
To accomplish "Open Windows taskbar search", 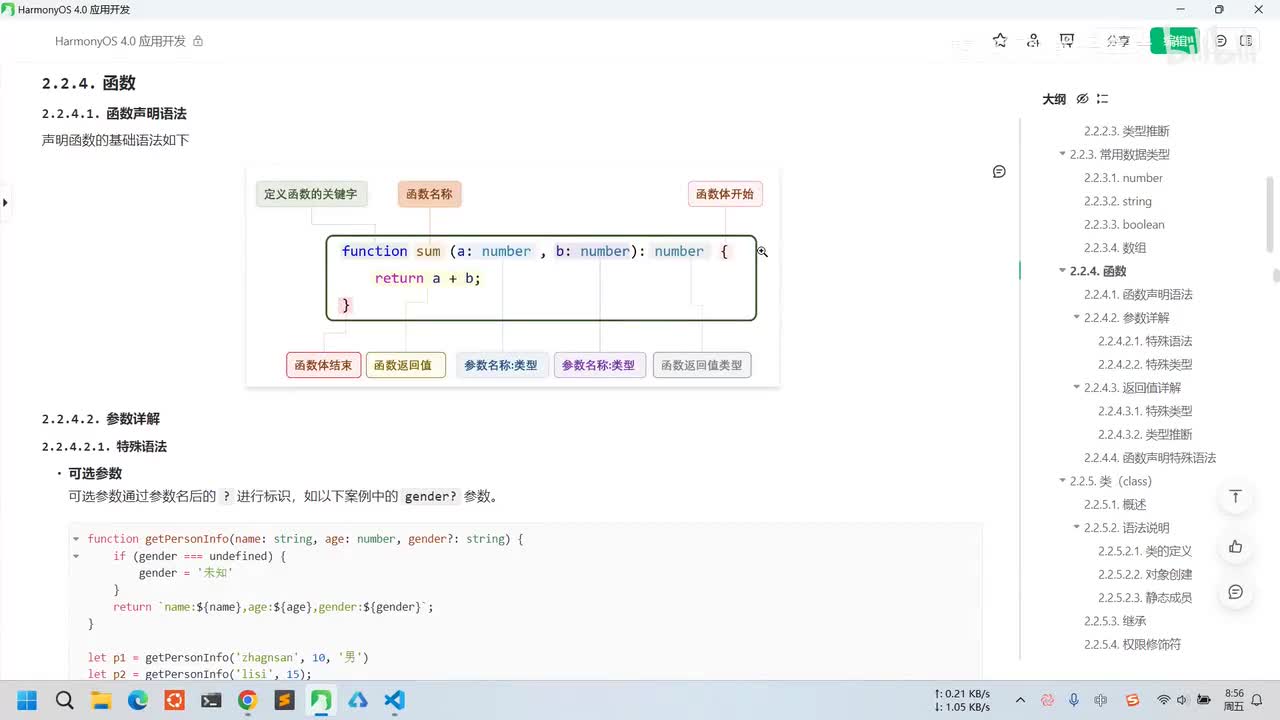I will [x=64, y=700].
